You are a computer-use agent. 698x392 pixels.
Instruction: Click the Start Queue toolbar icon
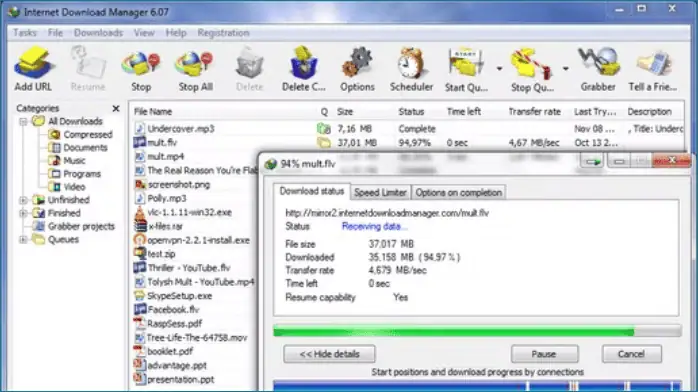pos(466,69)
